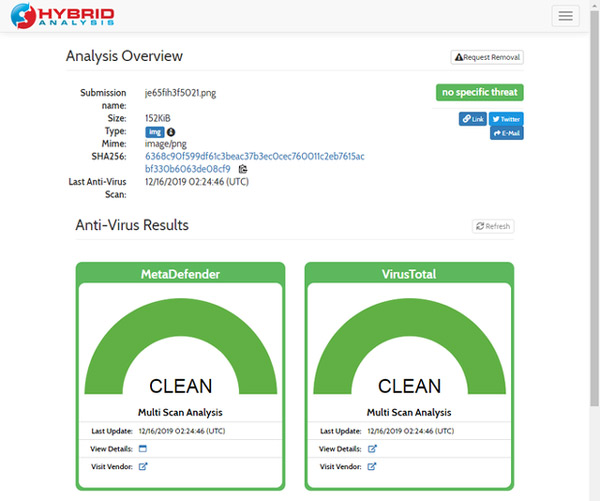This screenshot has width=600, height=501.
Task: Click the VirusTotal Last Update timestamp
Action: click(411, 431)
